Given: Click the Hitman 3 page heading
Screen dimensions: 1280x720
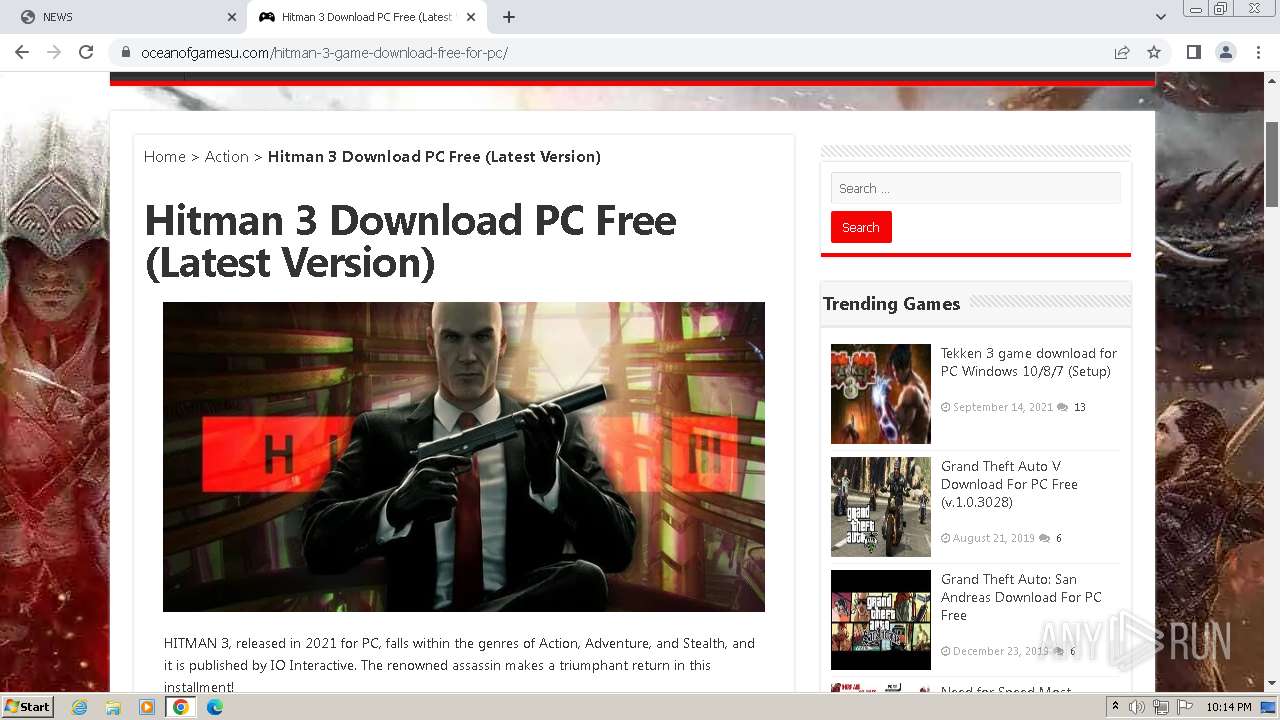Looking at the screenshot, I should point(410,241).
